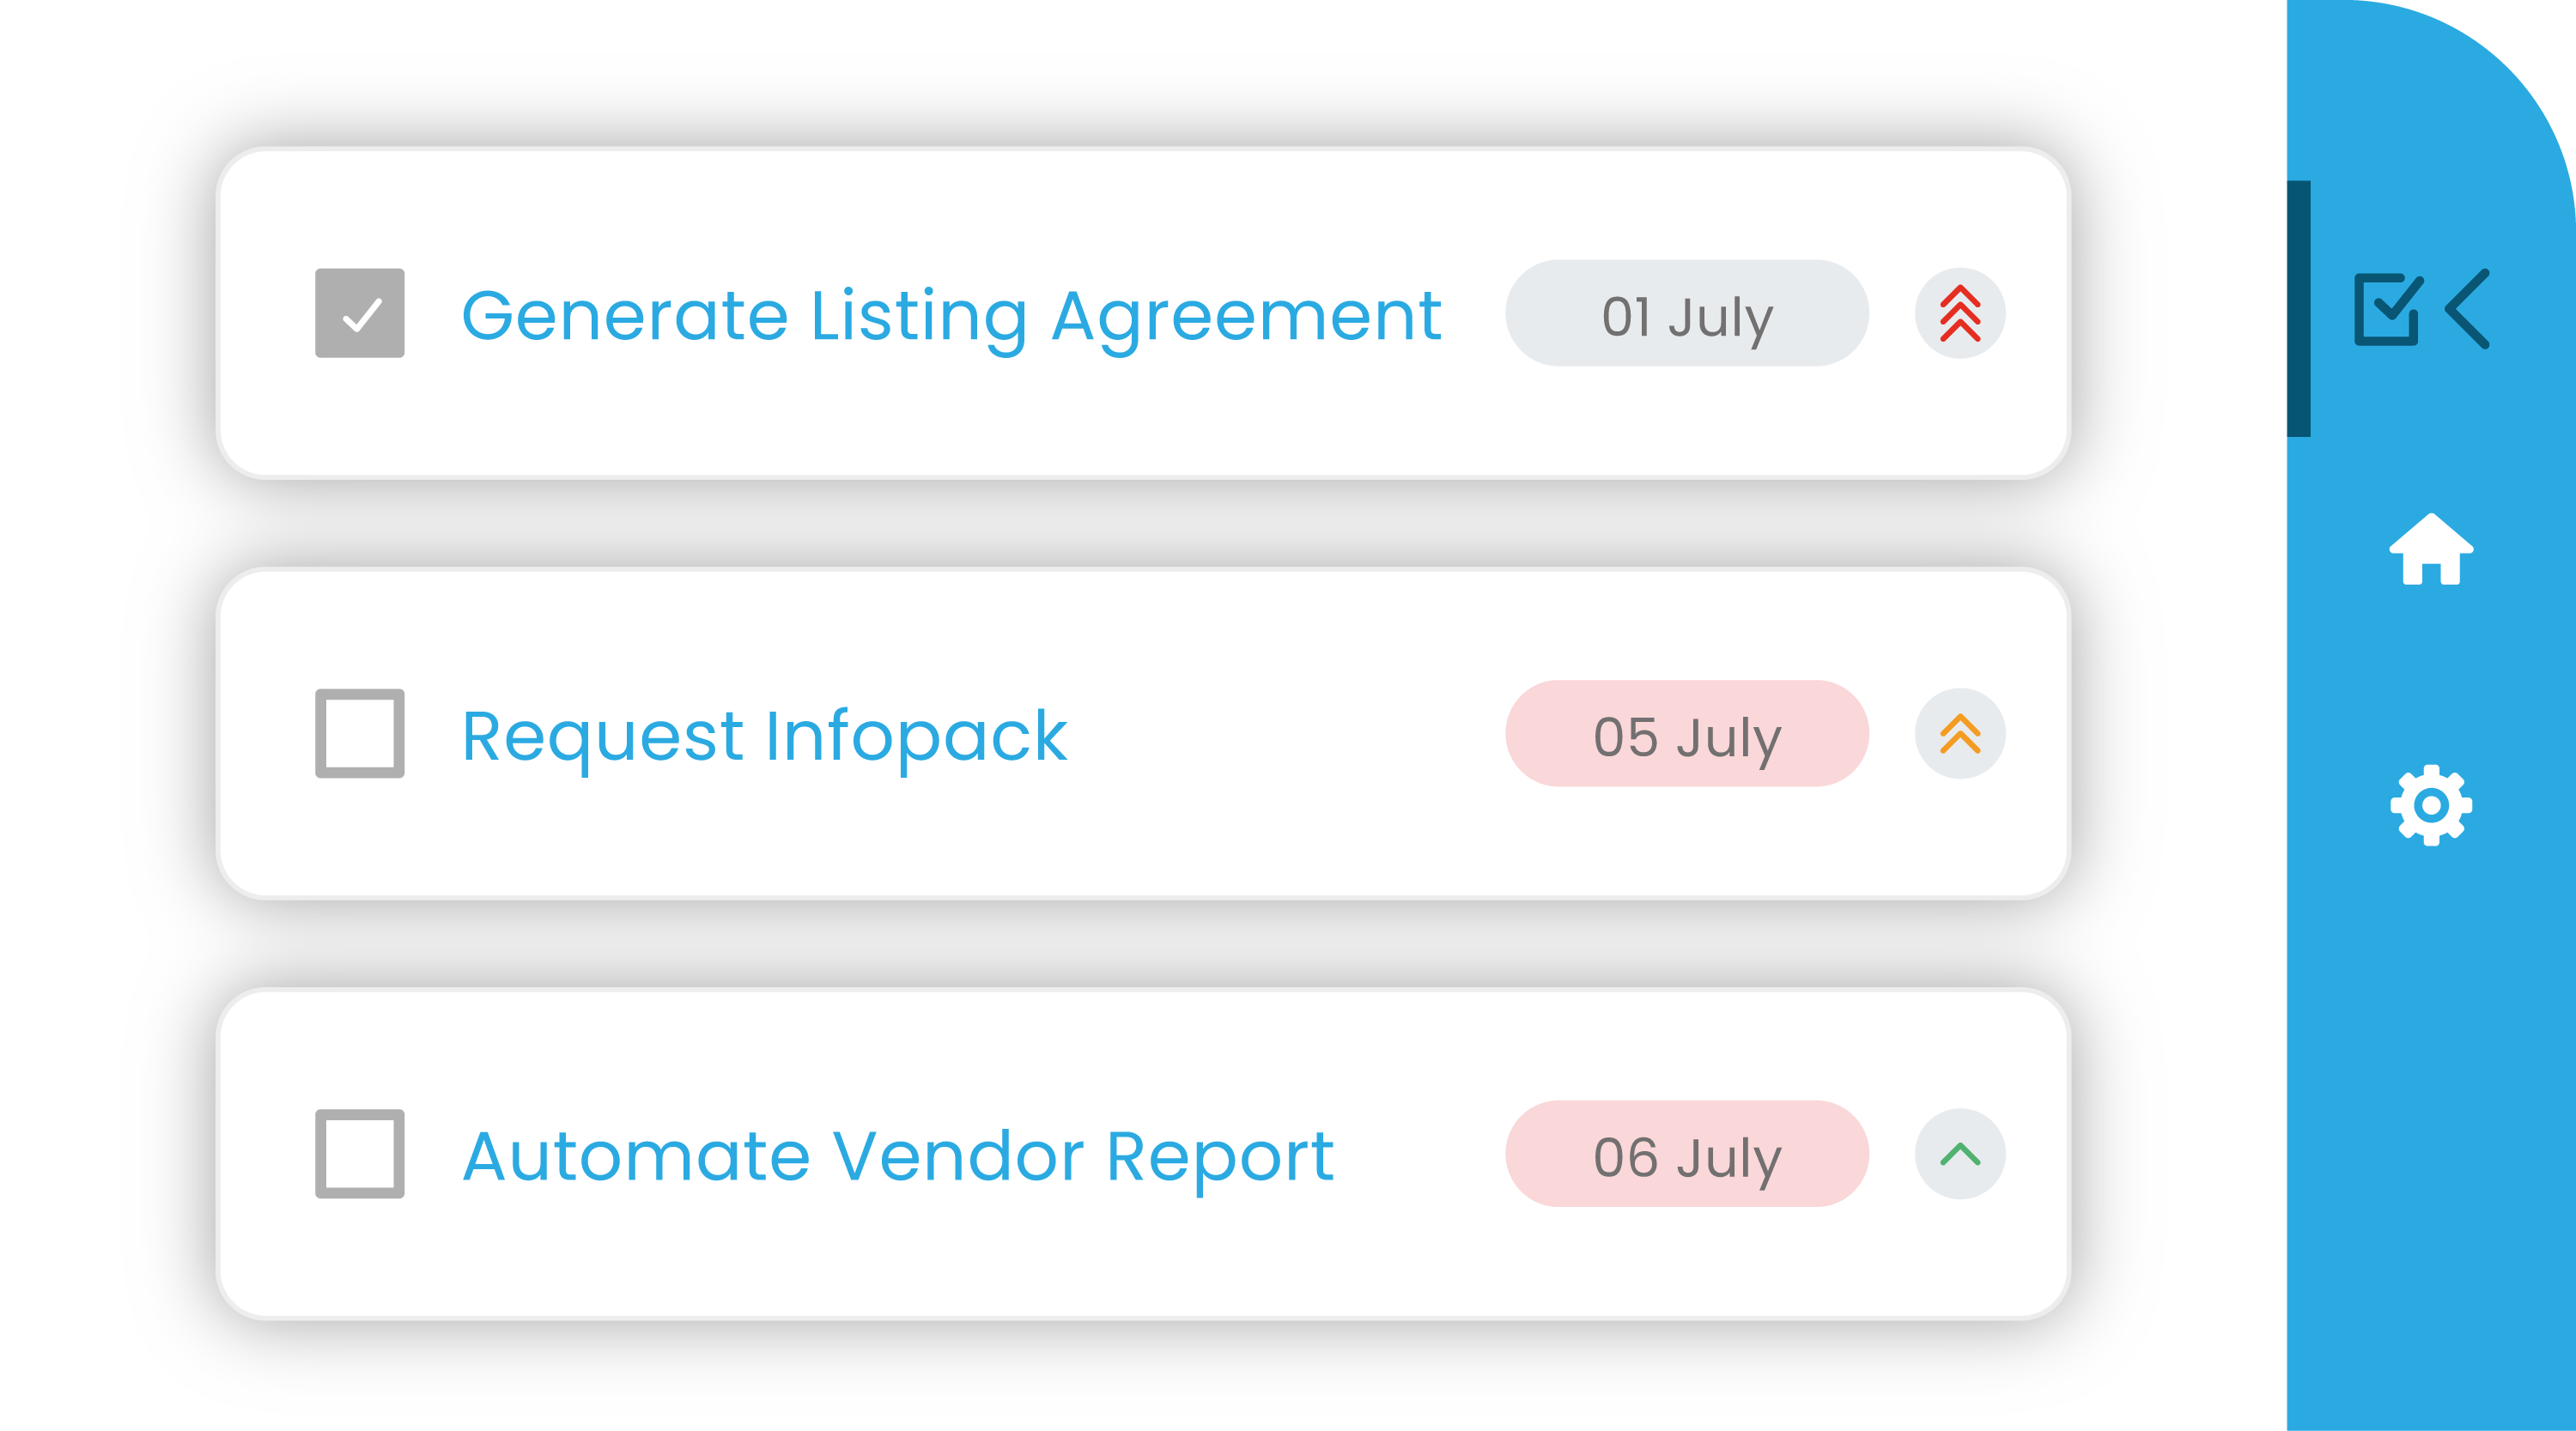
Task: Select the active tab indicator bar in sidebar
Action: click(x=2299, y=309)
